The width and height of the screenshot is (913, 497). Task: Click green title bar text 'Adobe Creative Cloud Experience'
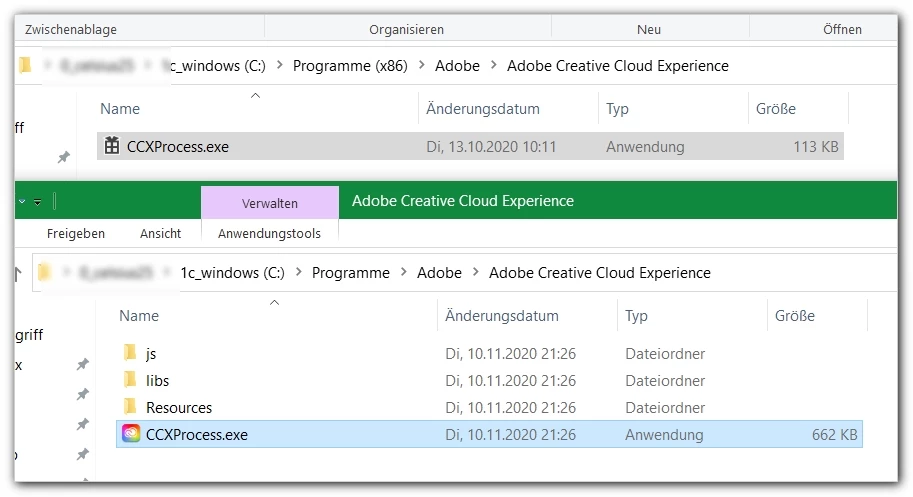point(463,201)
